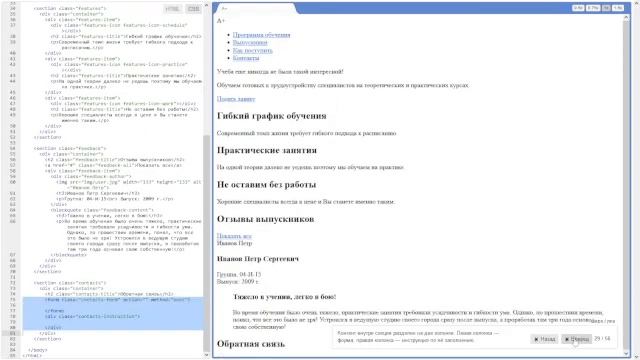Click the code editor scroll-up arrow

(x=207, y=5)
